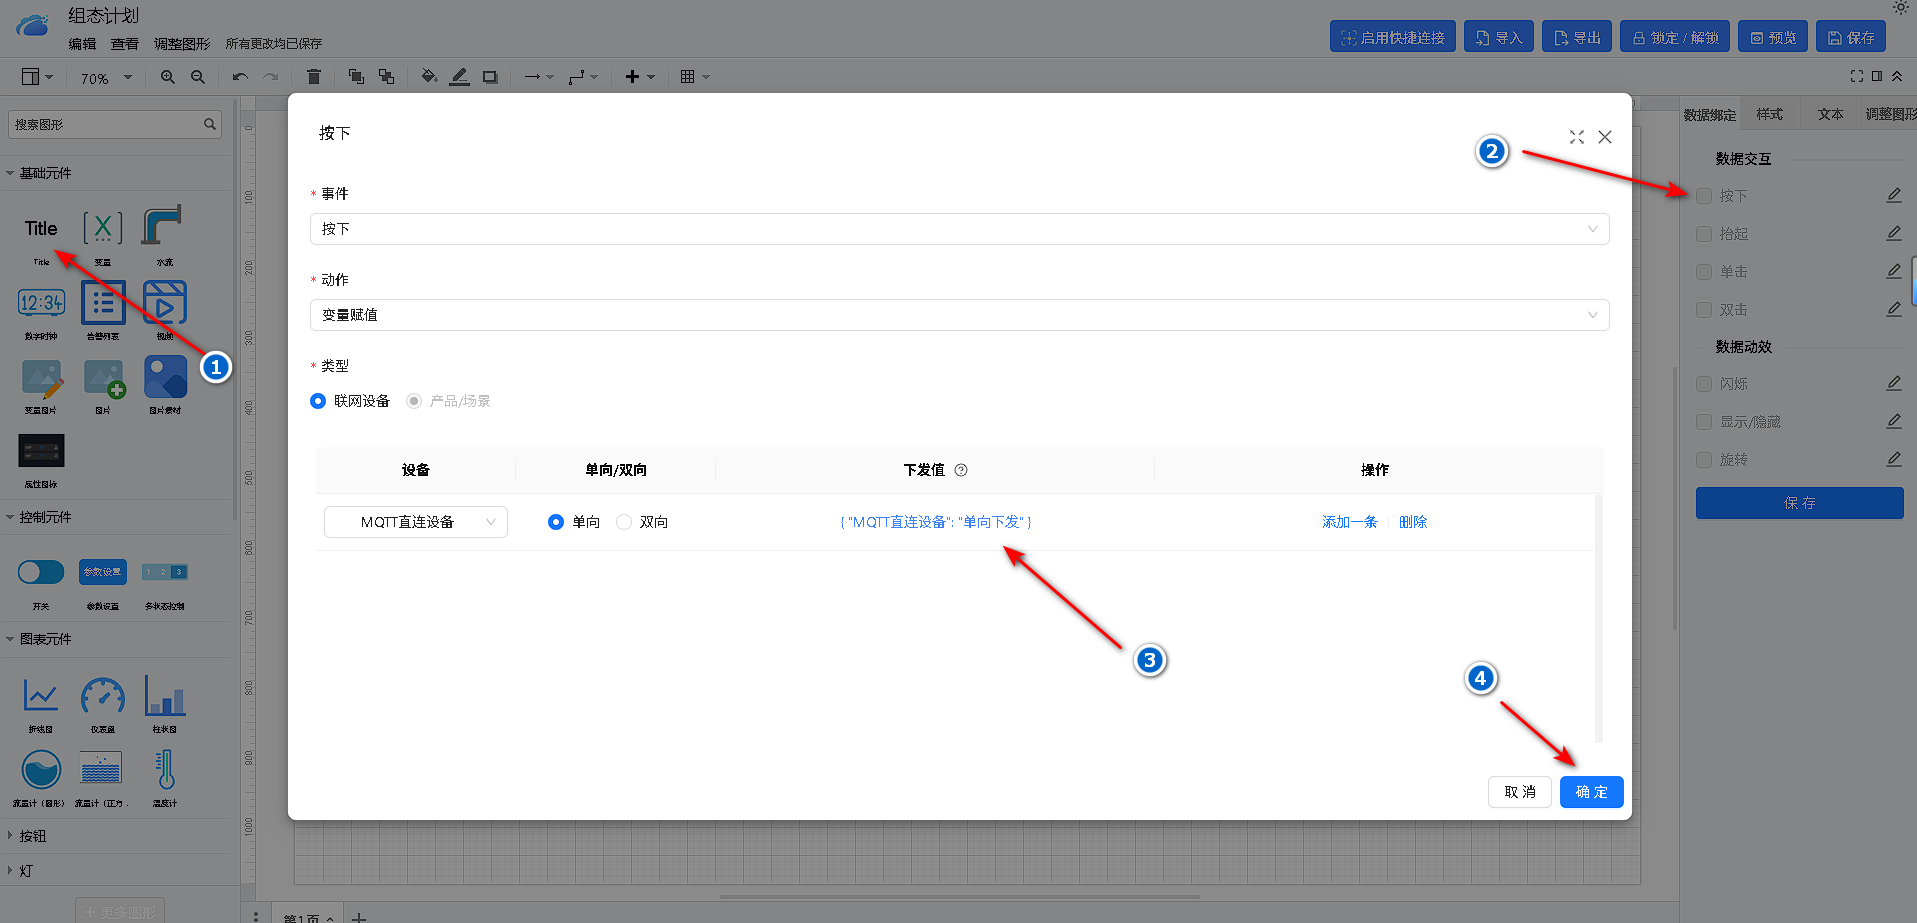Check the 抬起 checkbox

1704,234
